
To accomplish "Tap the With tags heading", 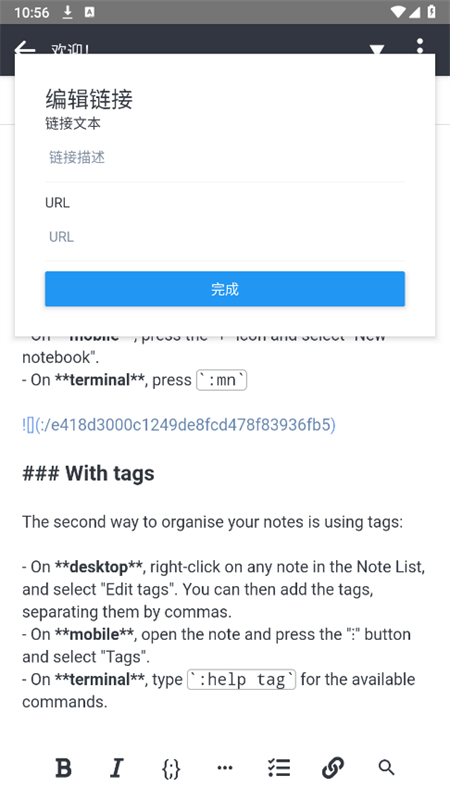I will pos(88,473).
